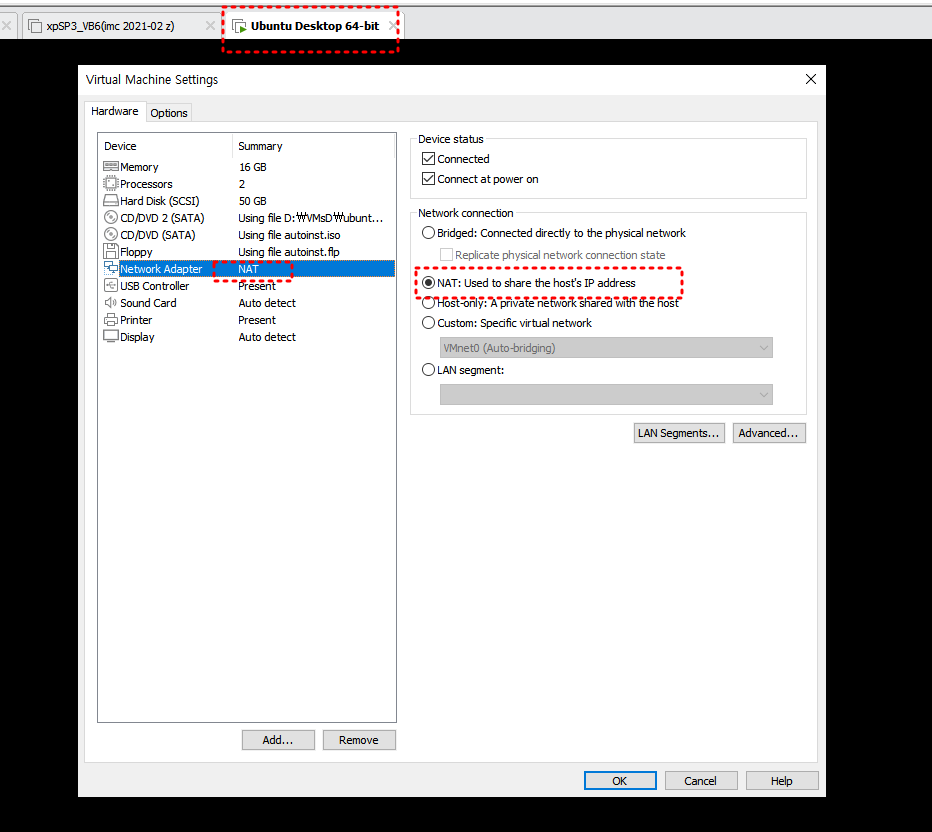Confirm settings with OK button

(x=620, y=780)
